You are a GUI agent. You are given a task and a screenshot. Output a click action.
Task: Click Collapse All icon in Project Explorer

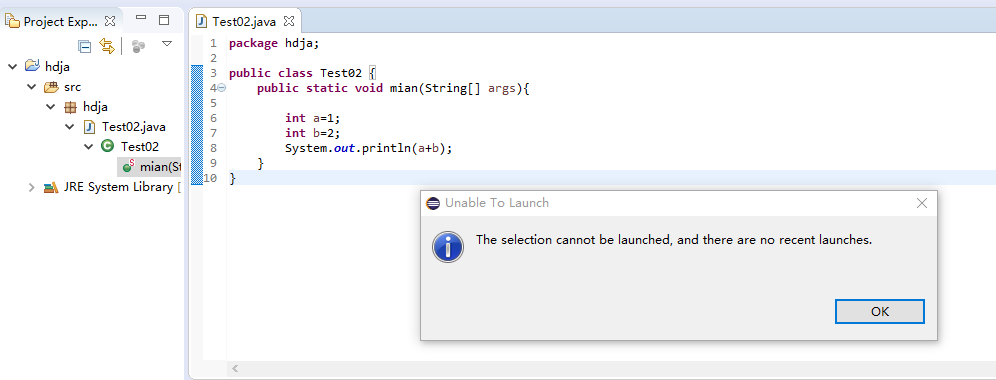84,46
